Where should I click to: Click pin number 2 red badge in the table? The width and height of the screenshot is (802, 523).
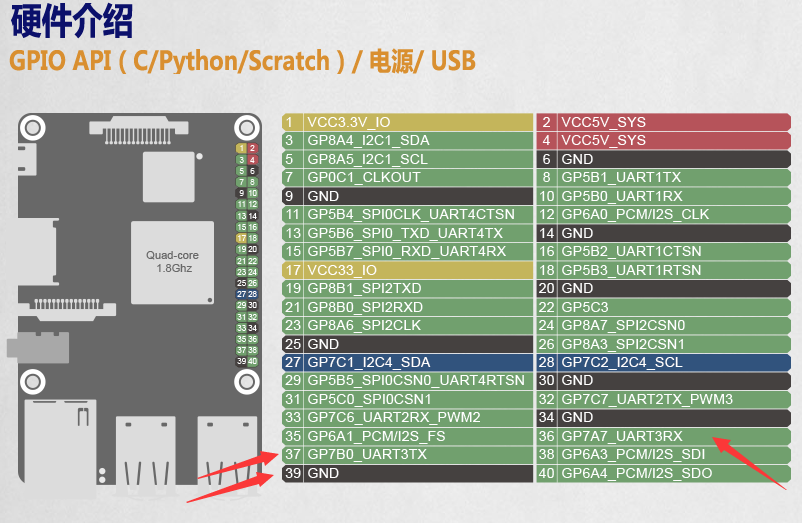click(x=546, y=122)
